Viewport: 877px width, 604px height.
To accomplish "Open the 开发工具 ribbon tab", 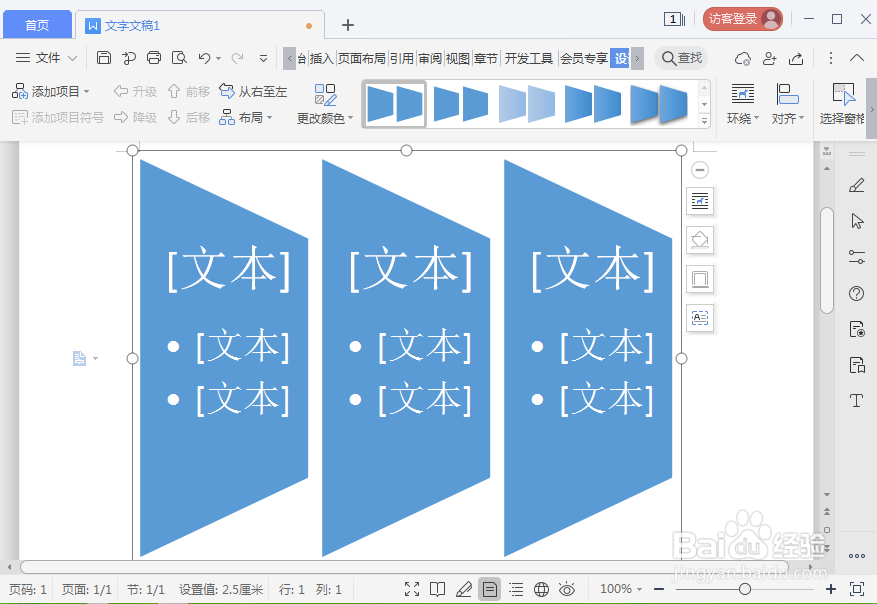I will 529,58.
